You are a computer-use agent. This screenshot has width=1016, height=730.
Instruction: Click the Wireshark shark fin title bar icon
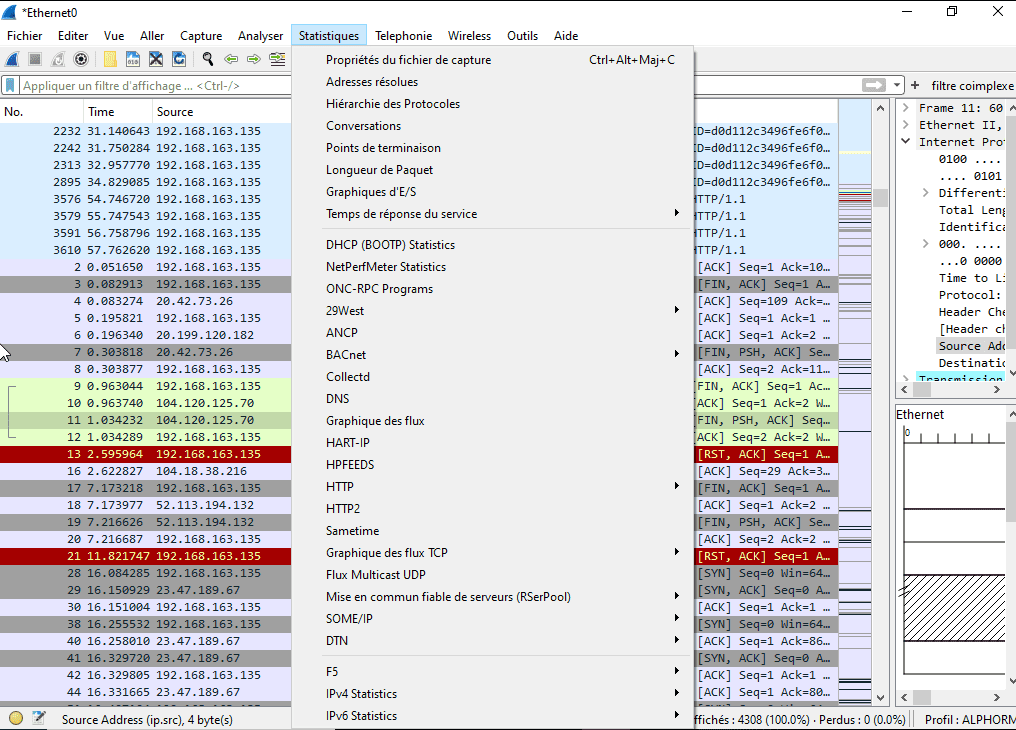(9, 12)
